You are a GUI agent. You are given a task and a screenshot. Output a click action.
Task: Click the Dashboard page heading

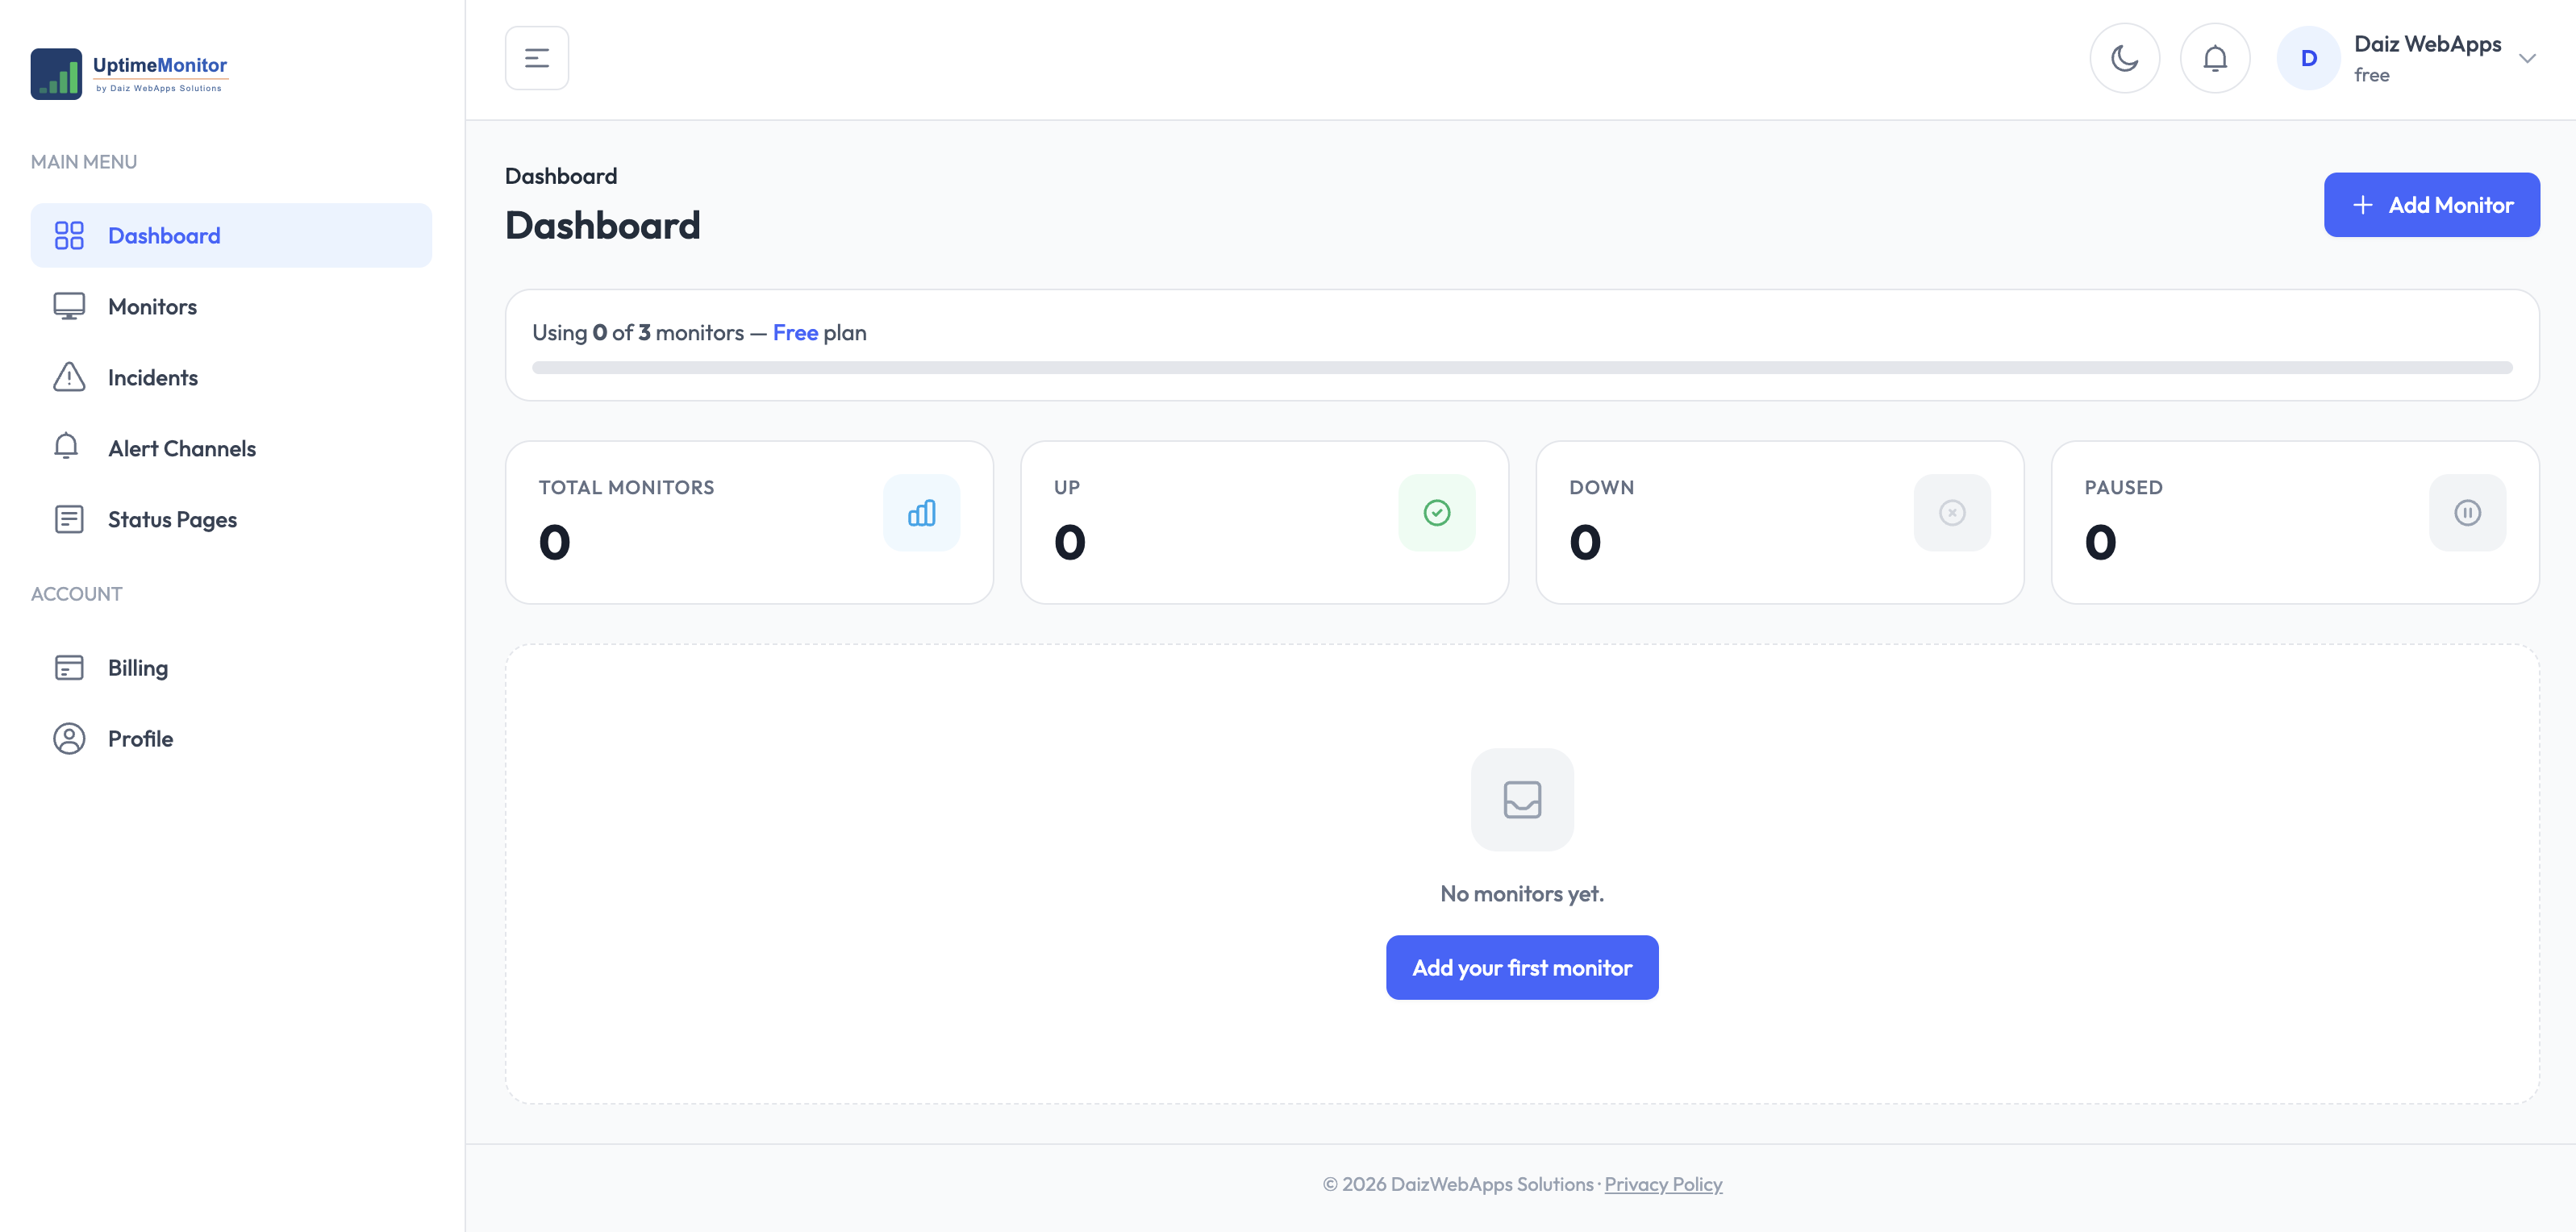pos(603,225)
